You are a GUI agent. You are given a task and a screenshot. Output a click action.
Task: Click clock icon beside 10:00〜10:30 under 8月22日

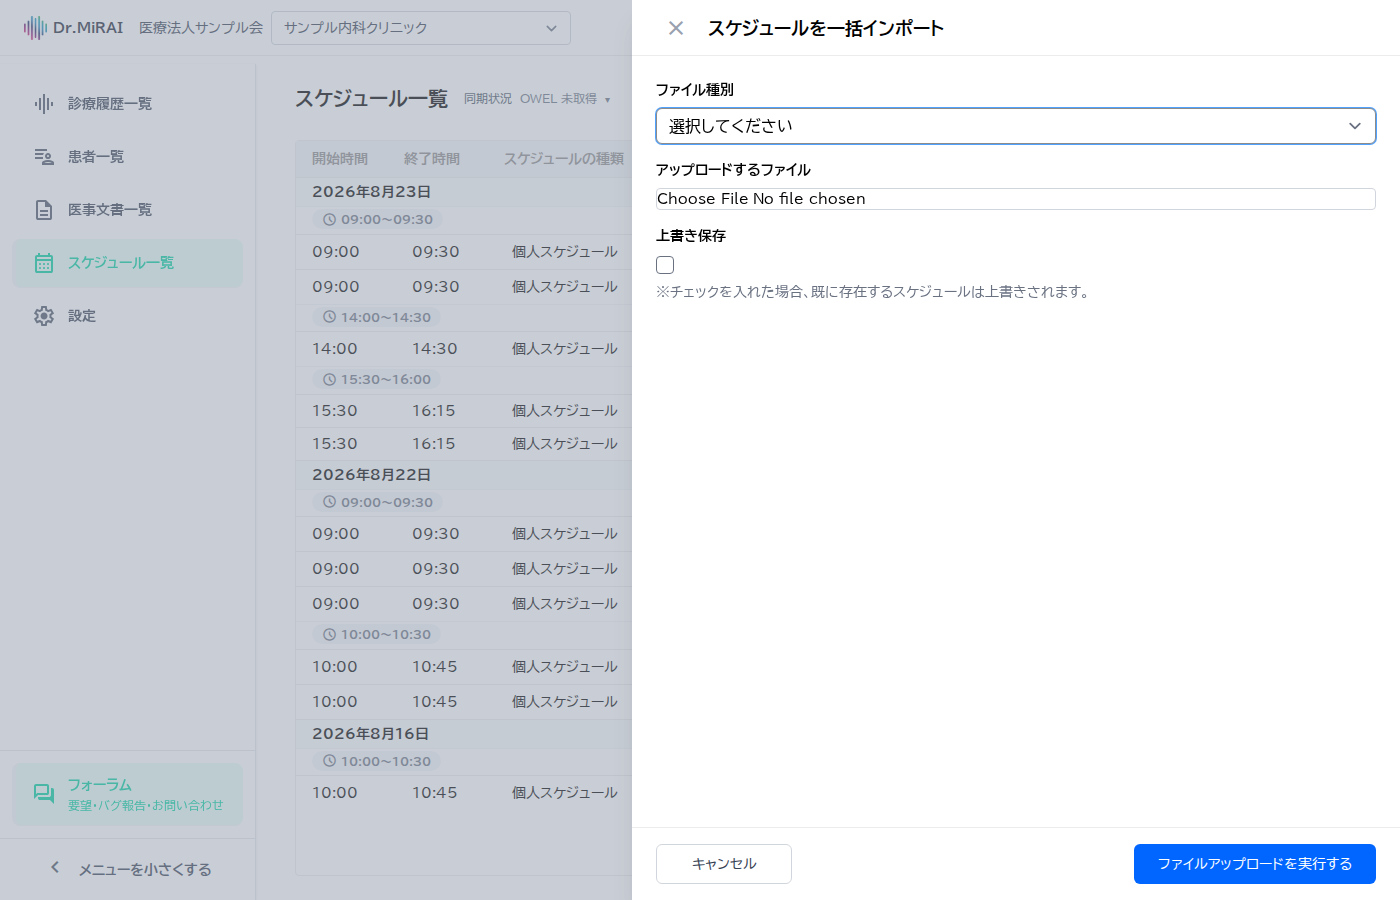pyautogui.click(x=329, y=634)
